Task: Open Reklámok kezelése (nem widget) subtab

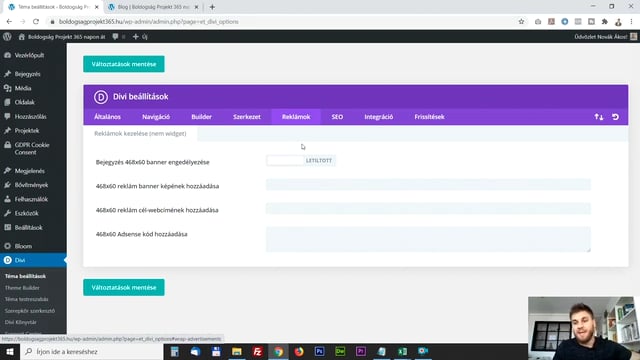Action: click(x=140, y=133)
